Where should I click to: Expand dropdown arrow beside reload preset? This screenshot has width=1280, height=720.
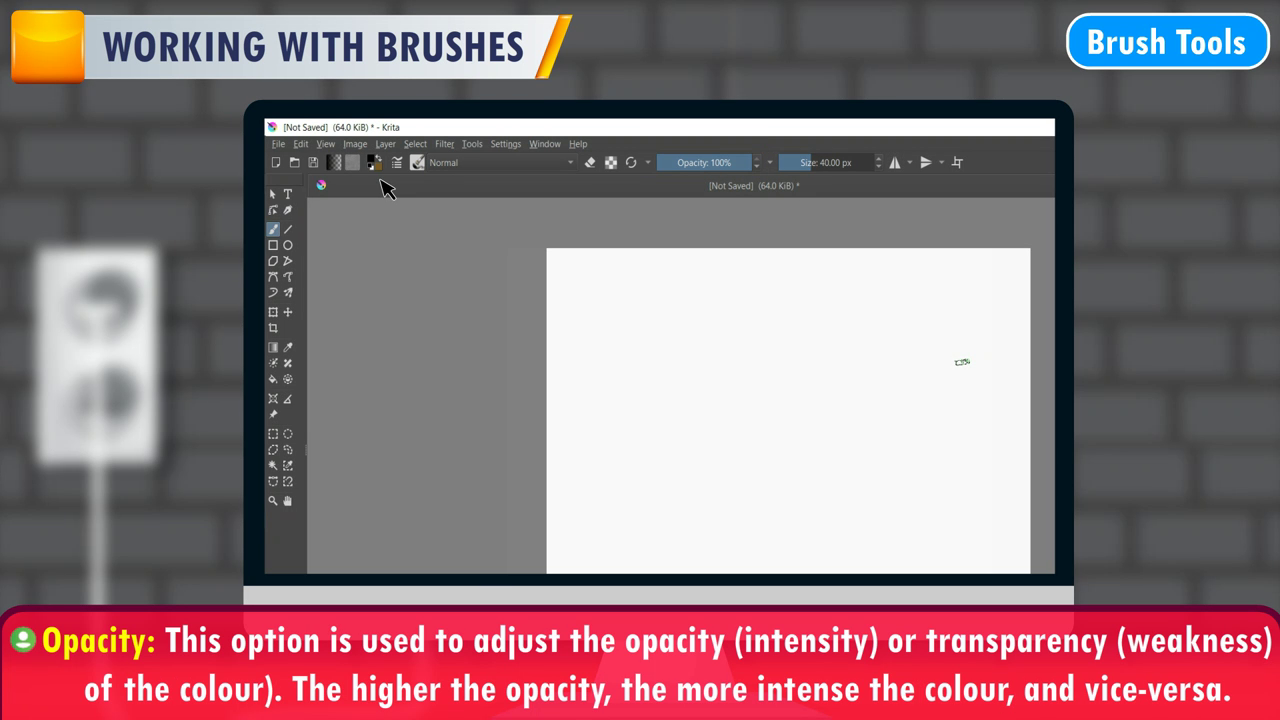click(648, 163)
